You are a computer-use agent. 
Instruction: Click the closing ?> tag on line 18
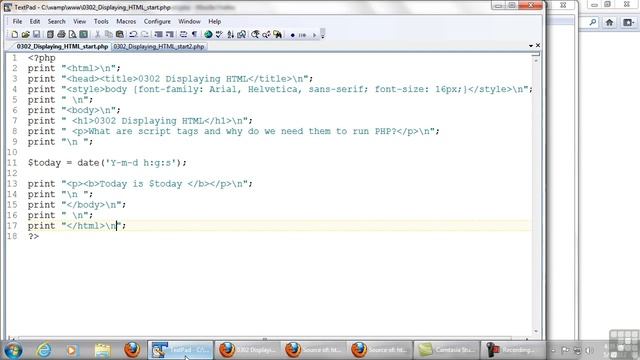pyautogui.click(x=33, y=236)
